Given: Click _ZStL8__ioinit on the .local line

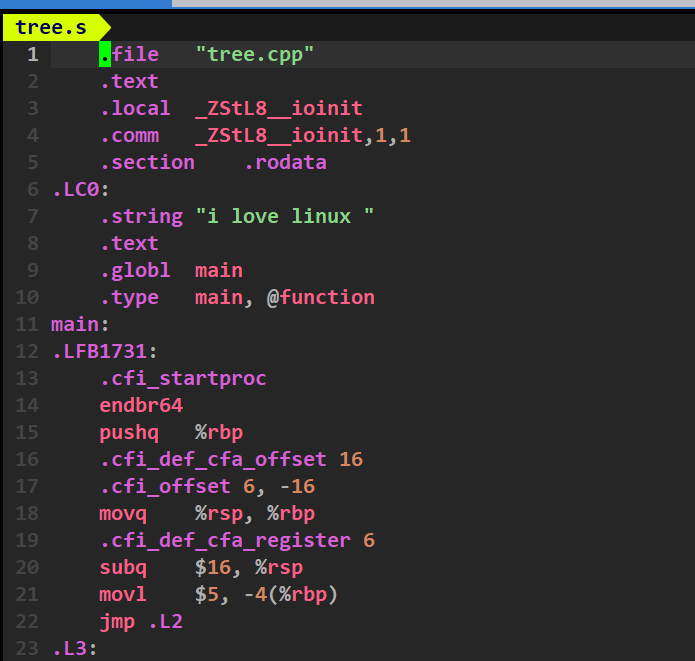Looking at the screenshot, I should coord(279,109).
